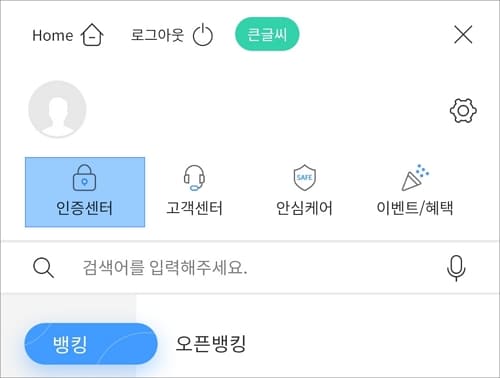Image resolution: width=500 pixels, height=378 pixels.
Task: Click the 로그아웃 power icon
Action: 203,35
